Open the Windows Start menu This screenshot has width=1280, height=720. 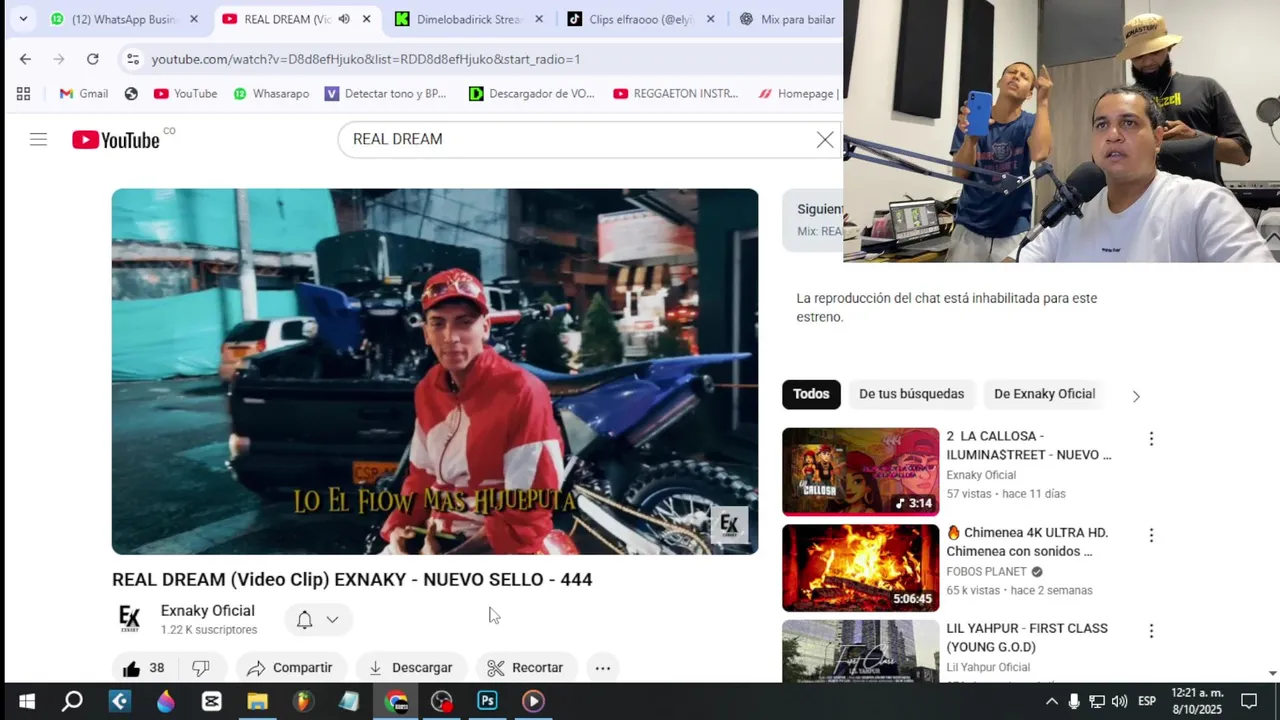pyautogui.click(x=27, y=701)
